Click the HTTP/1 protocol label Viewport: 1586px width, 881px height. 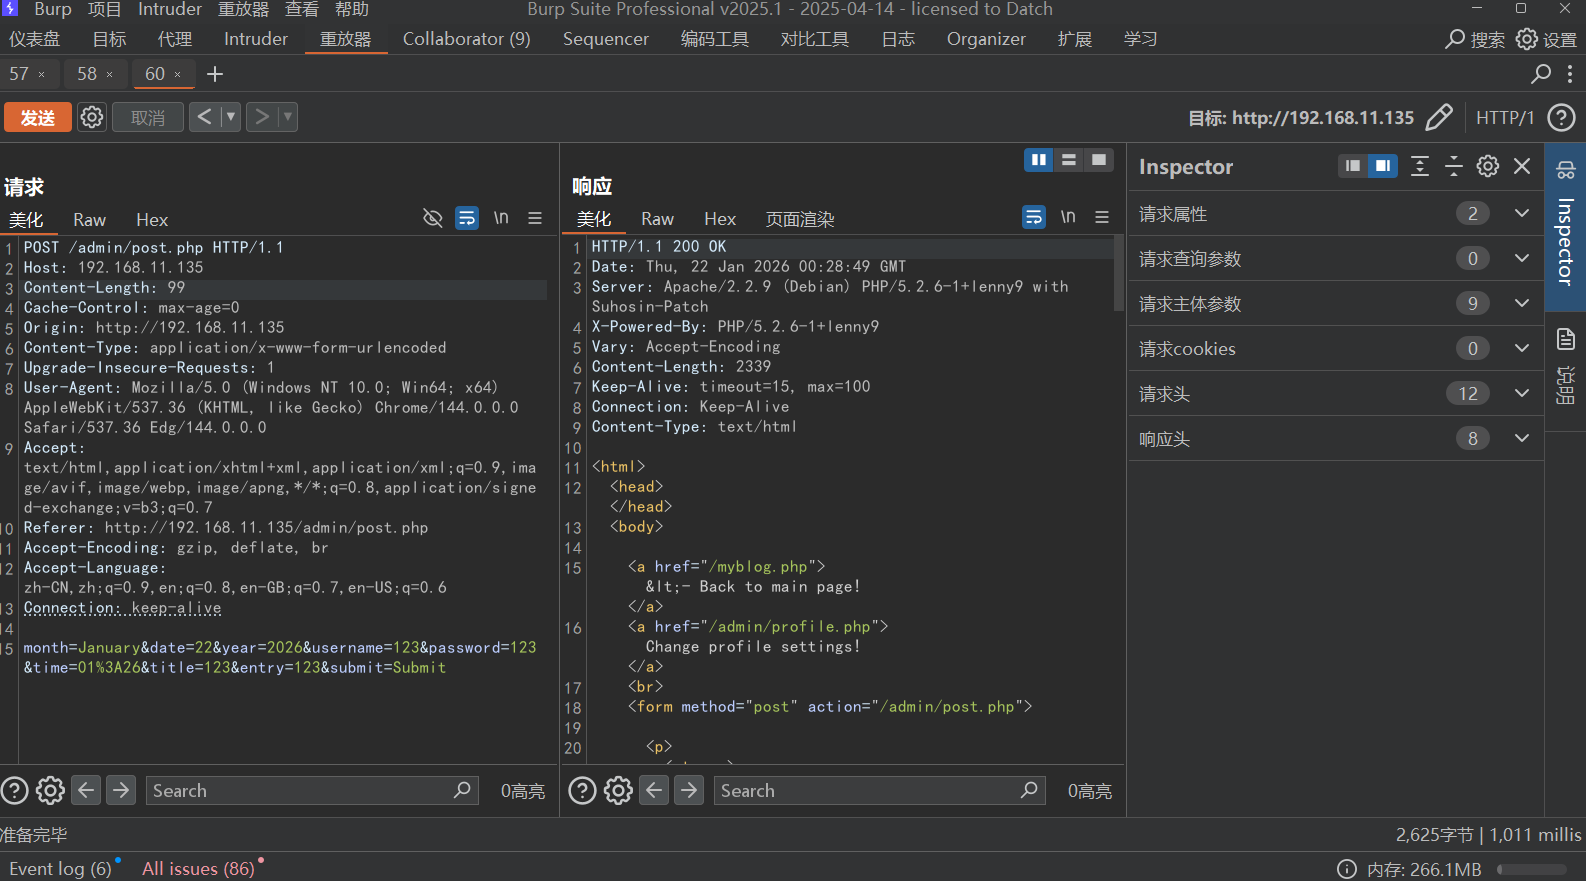(1505, 118)
